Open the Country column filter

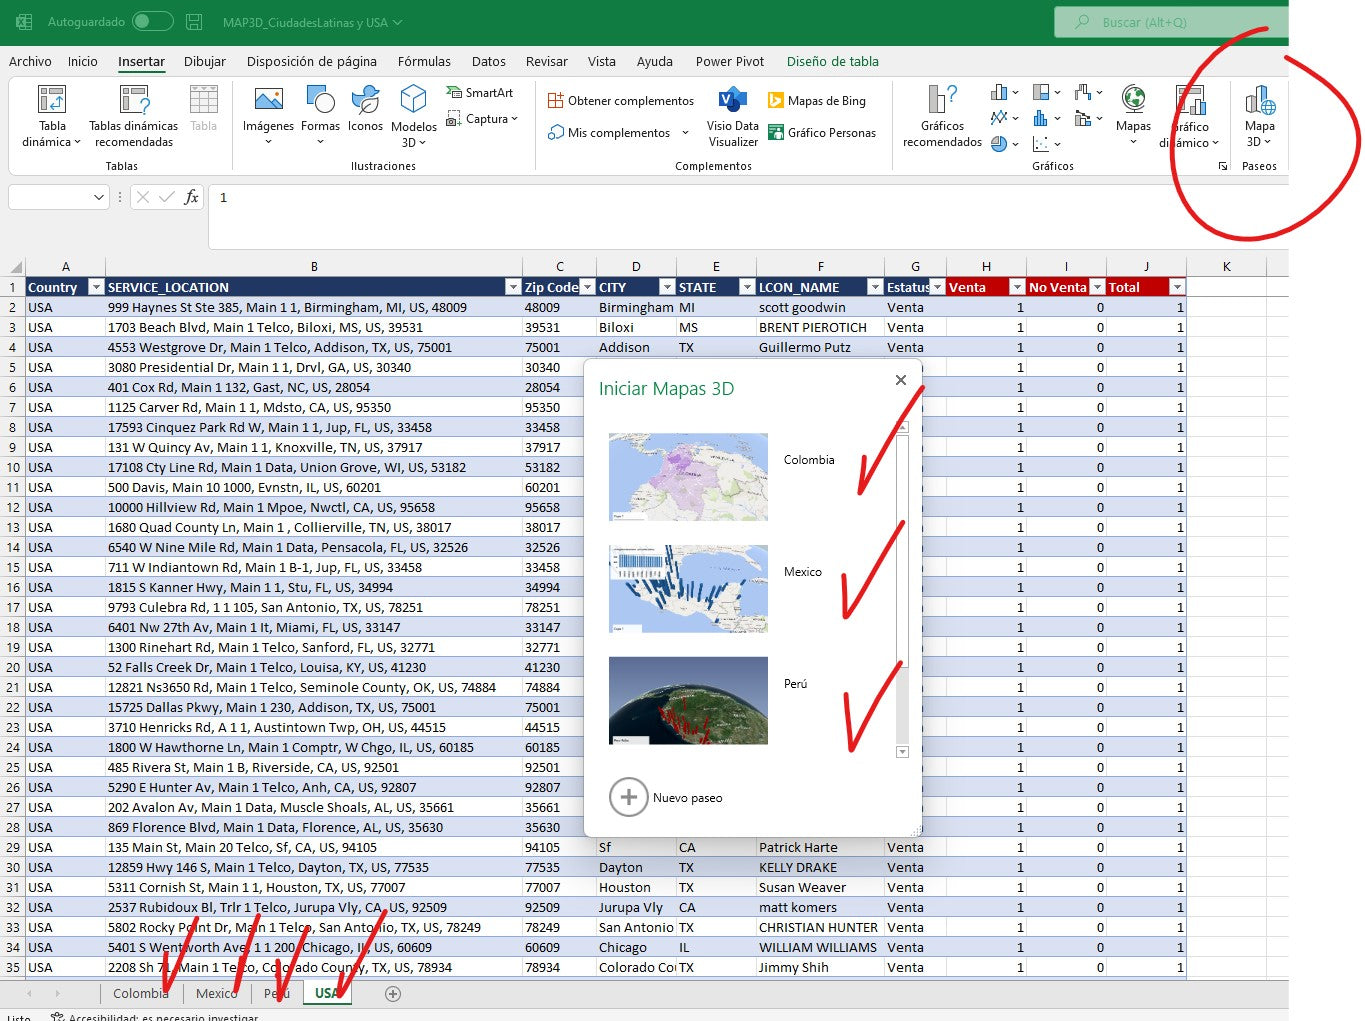point(96,287)
